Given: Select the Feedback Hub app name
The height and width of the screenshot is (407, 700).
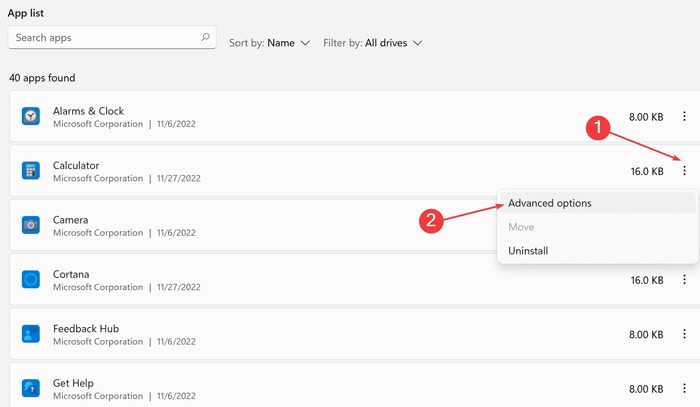Looking at the screenshot, I should [84, 328].
